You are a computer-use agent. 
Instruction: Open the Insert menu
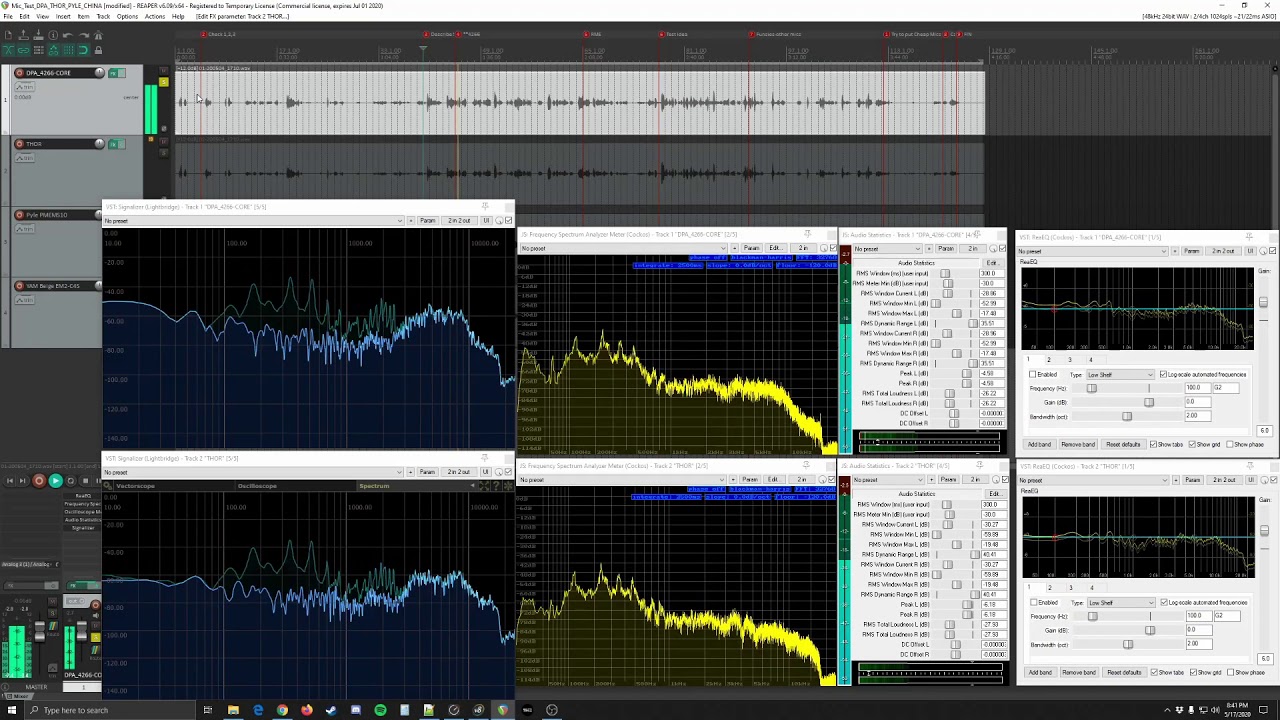pyautogui.click(x=63, y=17)
